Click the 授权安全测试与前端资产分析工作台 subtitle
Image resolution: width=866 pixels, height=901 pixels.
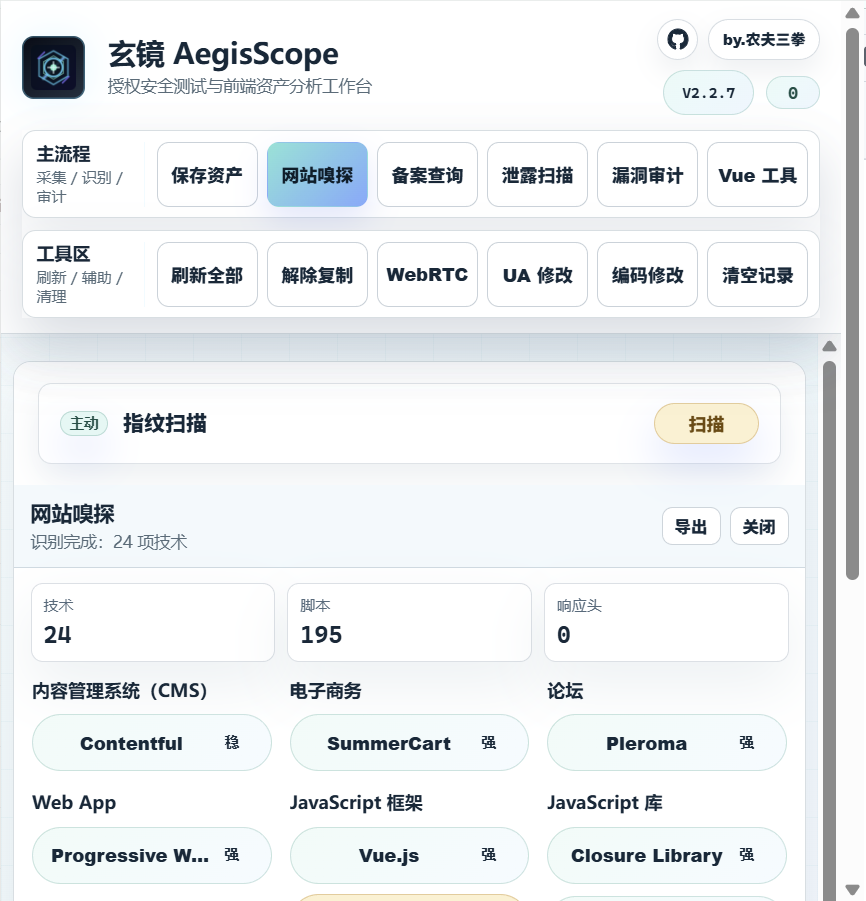[x=240, y=86]
